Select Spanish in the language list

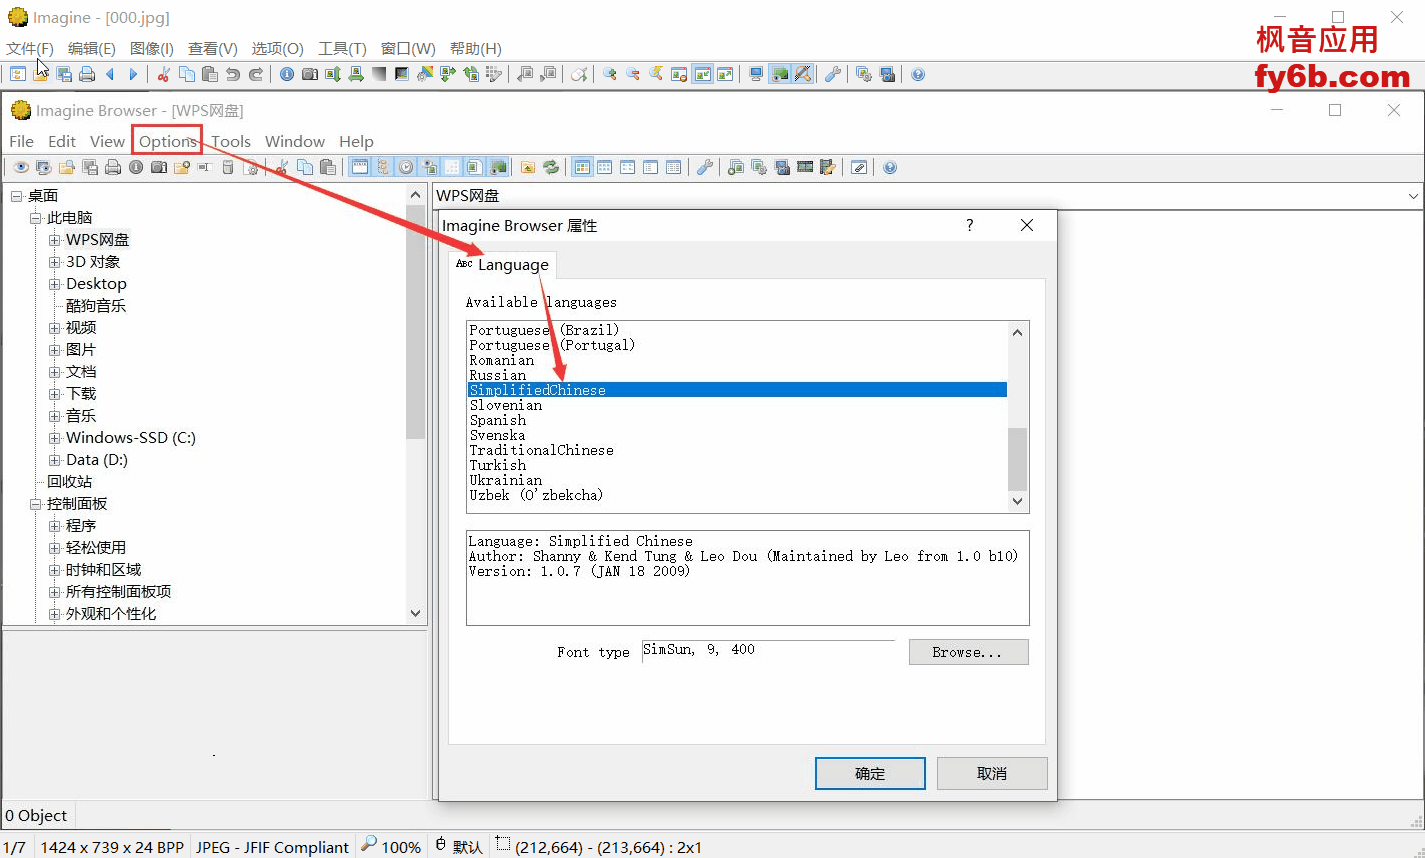pos(497,420)
